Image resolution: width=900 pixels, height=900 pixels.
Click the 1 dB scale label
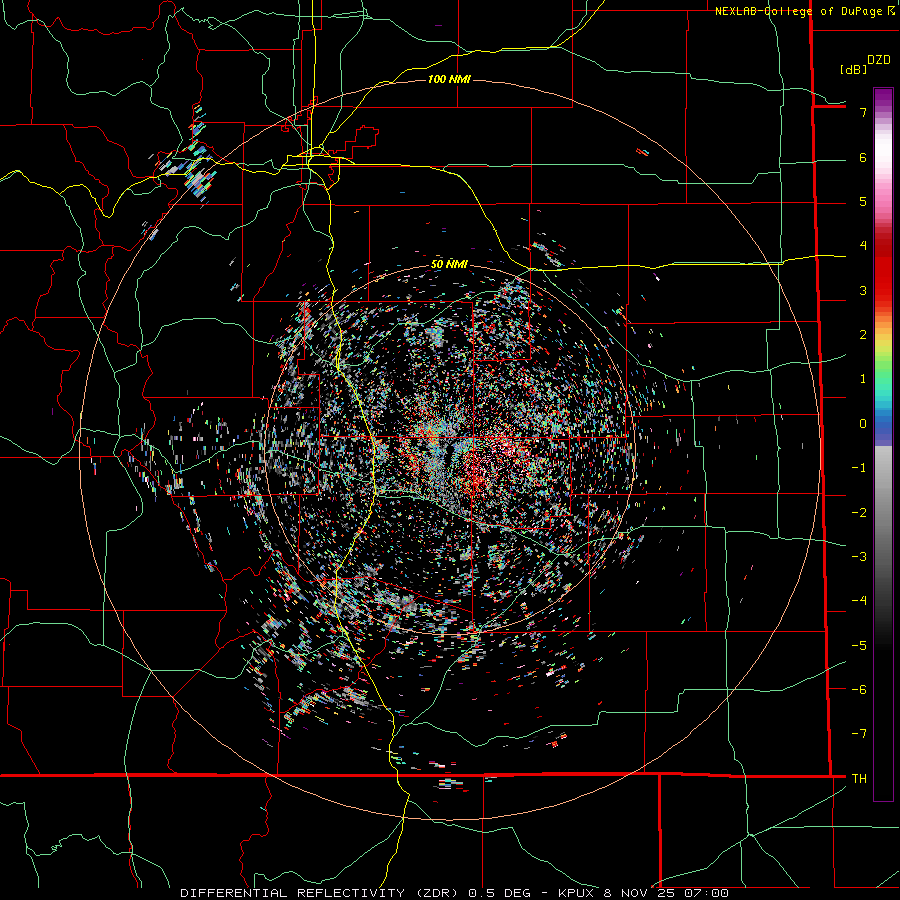coord(863,379)
